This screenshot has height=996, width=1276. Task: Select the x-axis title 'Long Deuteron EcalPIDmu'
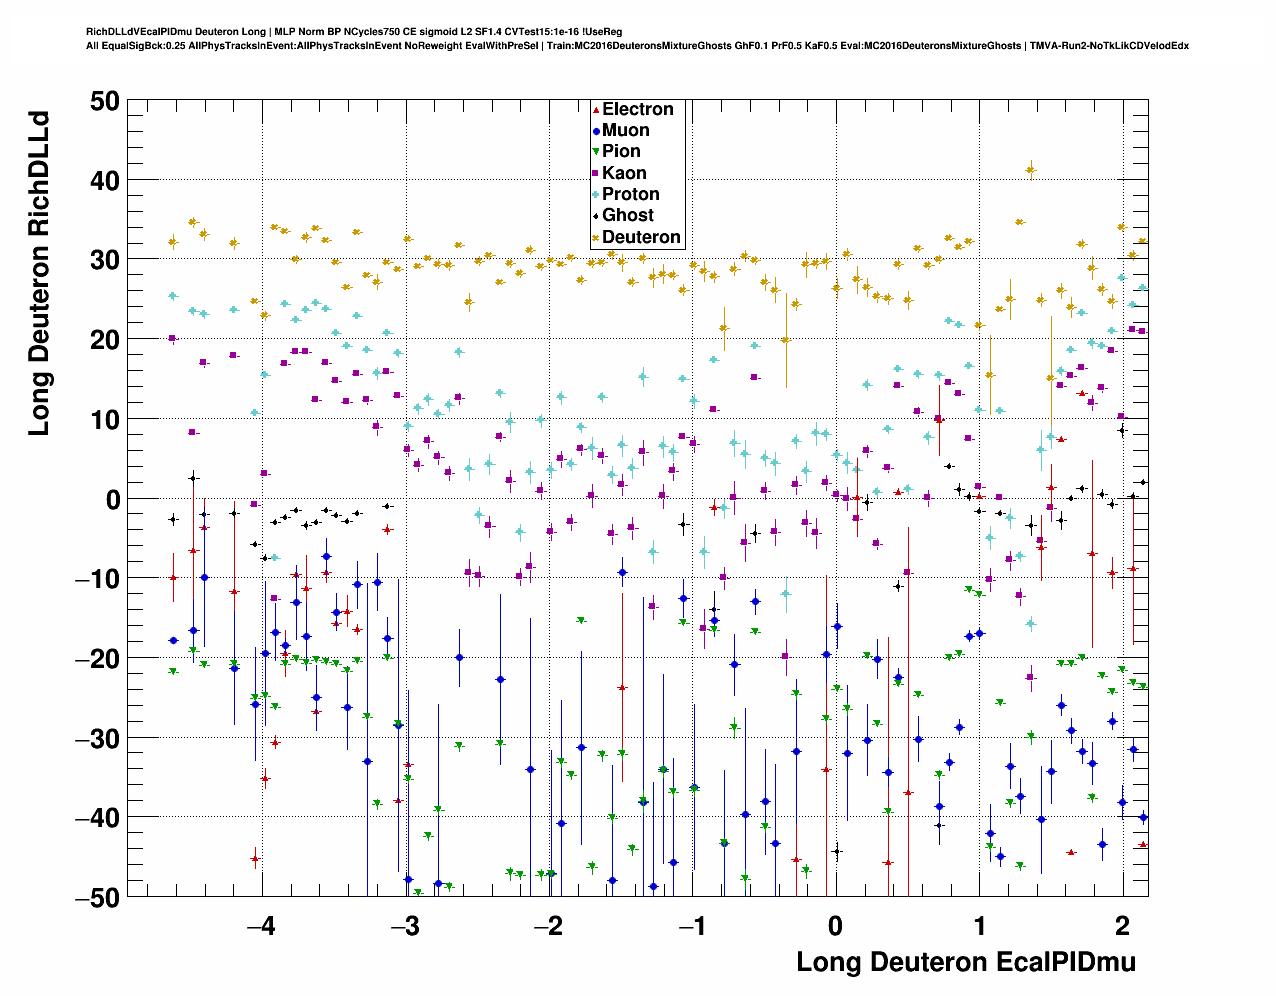tap(965, 962)
